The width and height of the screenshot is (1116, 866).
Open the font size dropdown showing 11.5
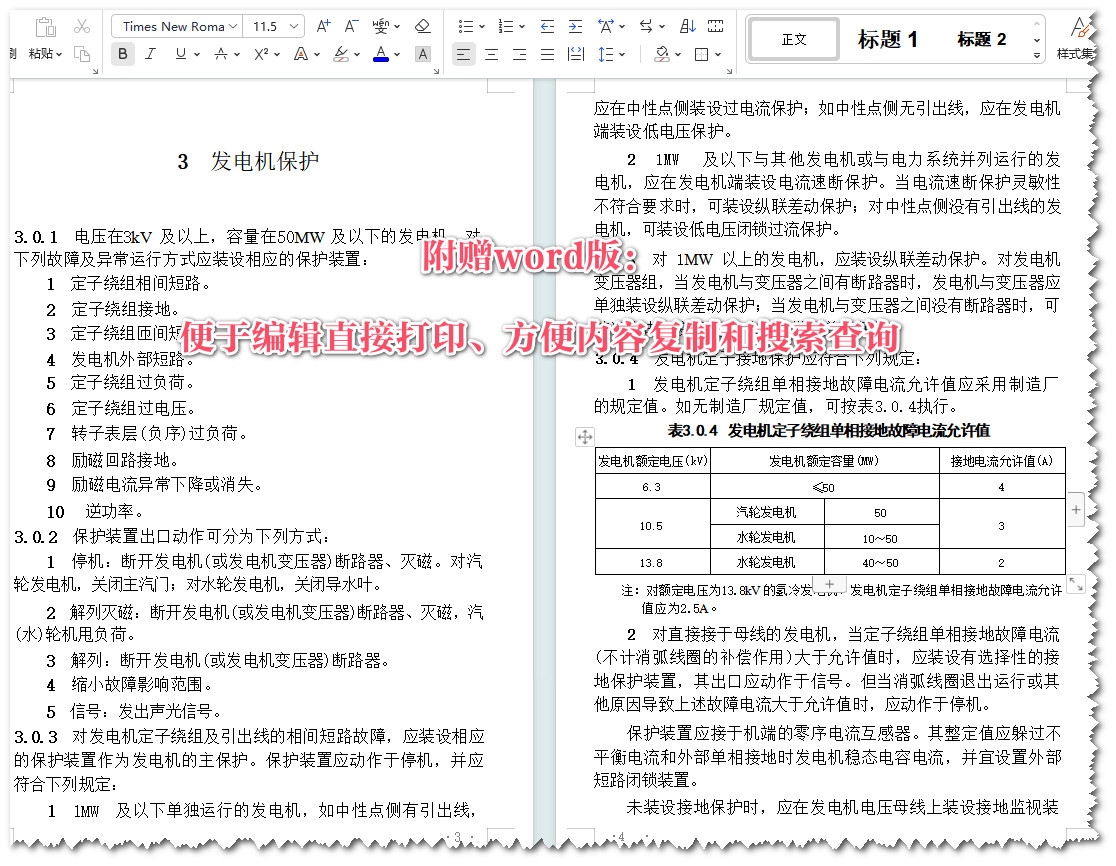pos(273,27)
